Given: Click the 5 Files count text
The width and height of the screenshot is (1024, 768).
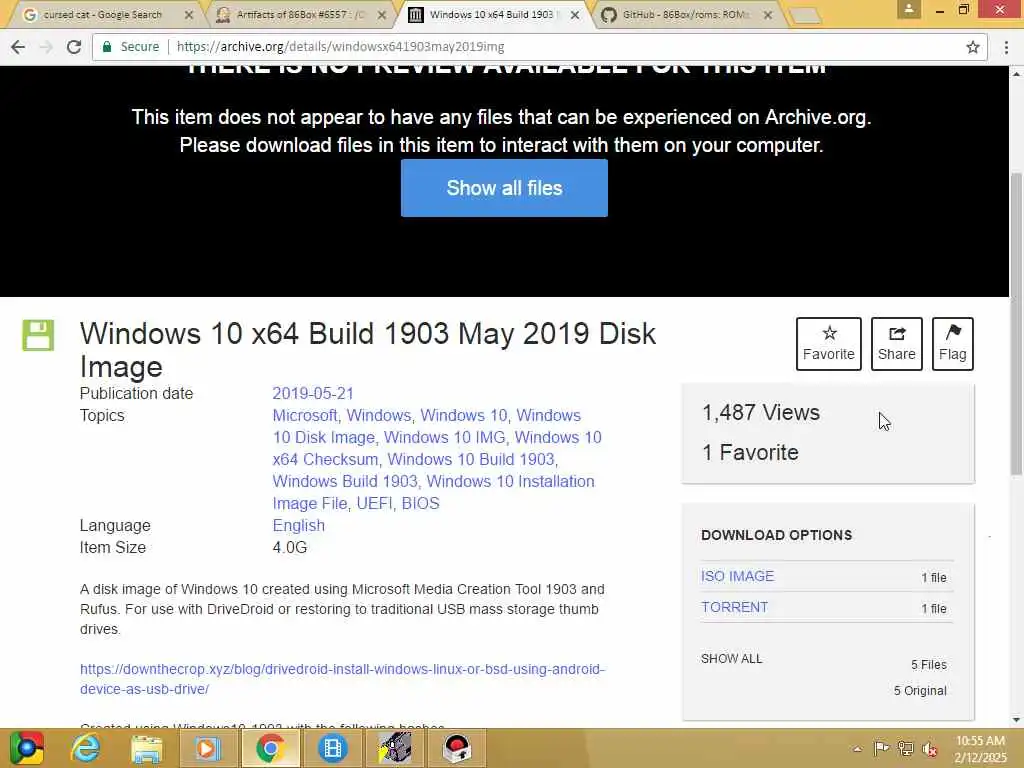Looking at the screenshot, I should 929,665.
